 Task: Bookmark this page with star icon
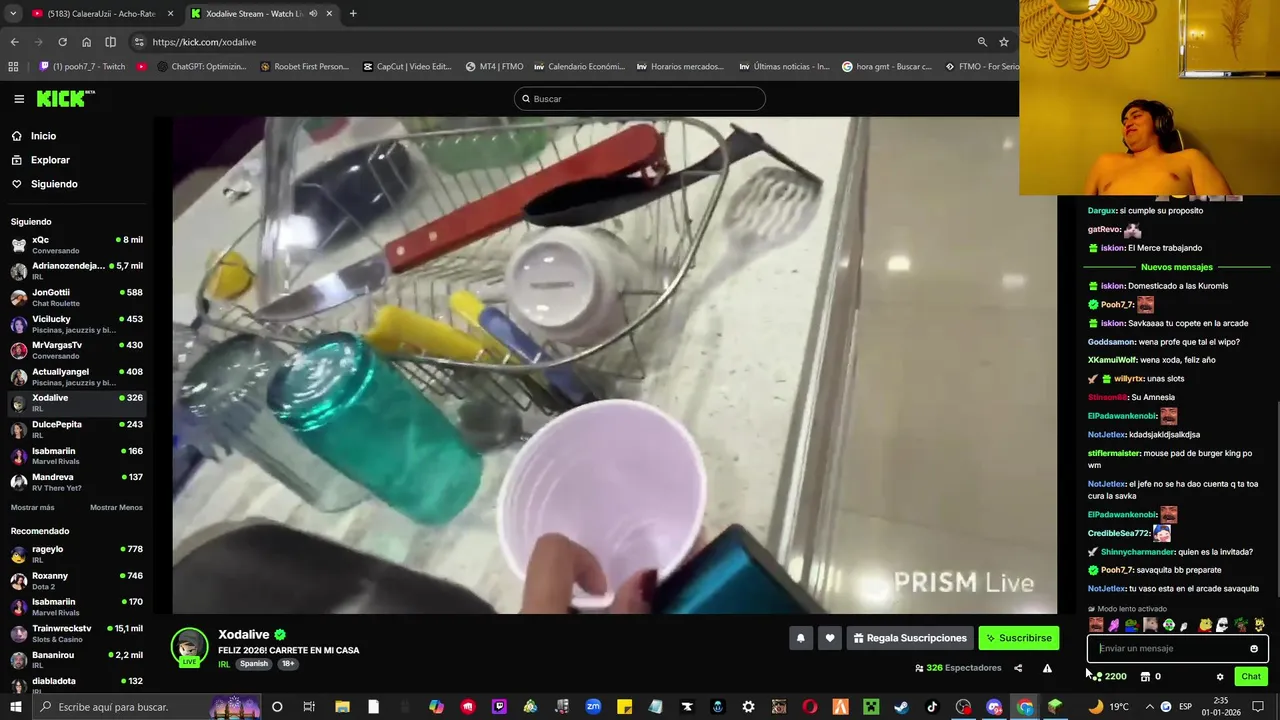tap(1004, 42)
